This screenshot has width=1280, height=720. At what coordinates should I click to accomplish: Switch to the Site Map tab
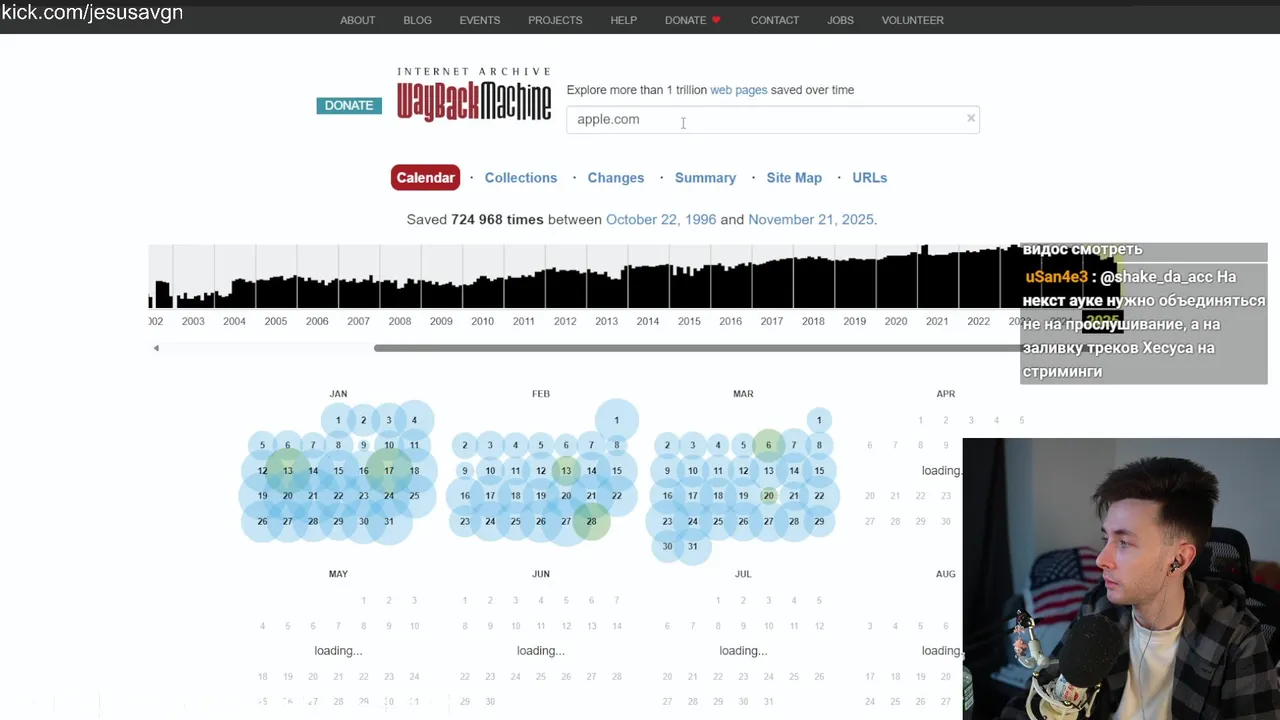point(794,178)
